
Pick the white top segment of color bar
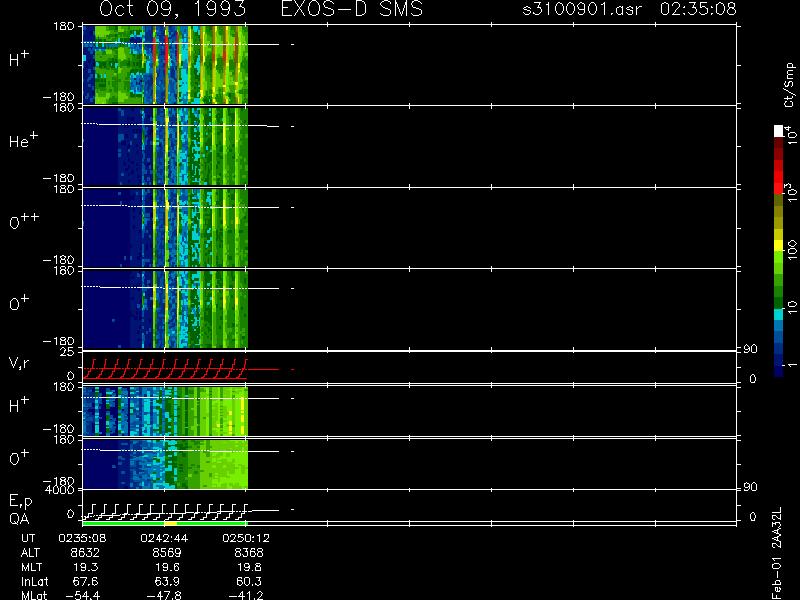click(x=779, y=131)
